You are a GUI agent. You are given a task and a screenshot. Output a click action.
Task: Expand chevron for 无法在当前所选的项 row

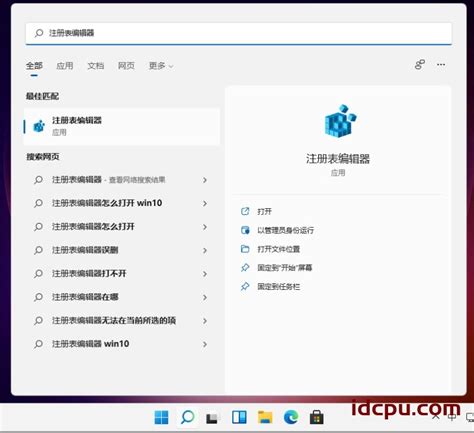pos(205,321)
